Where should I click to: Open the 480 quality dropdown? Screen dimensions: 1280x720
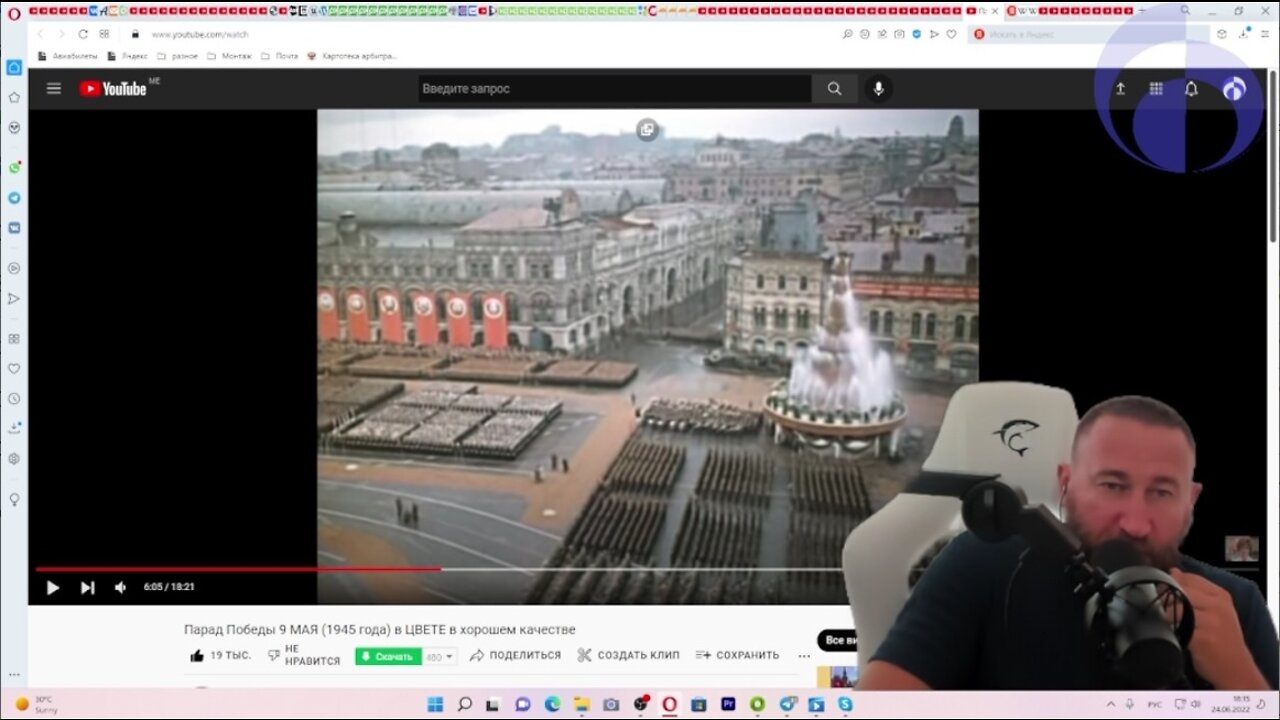439,656
